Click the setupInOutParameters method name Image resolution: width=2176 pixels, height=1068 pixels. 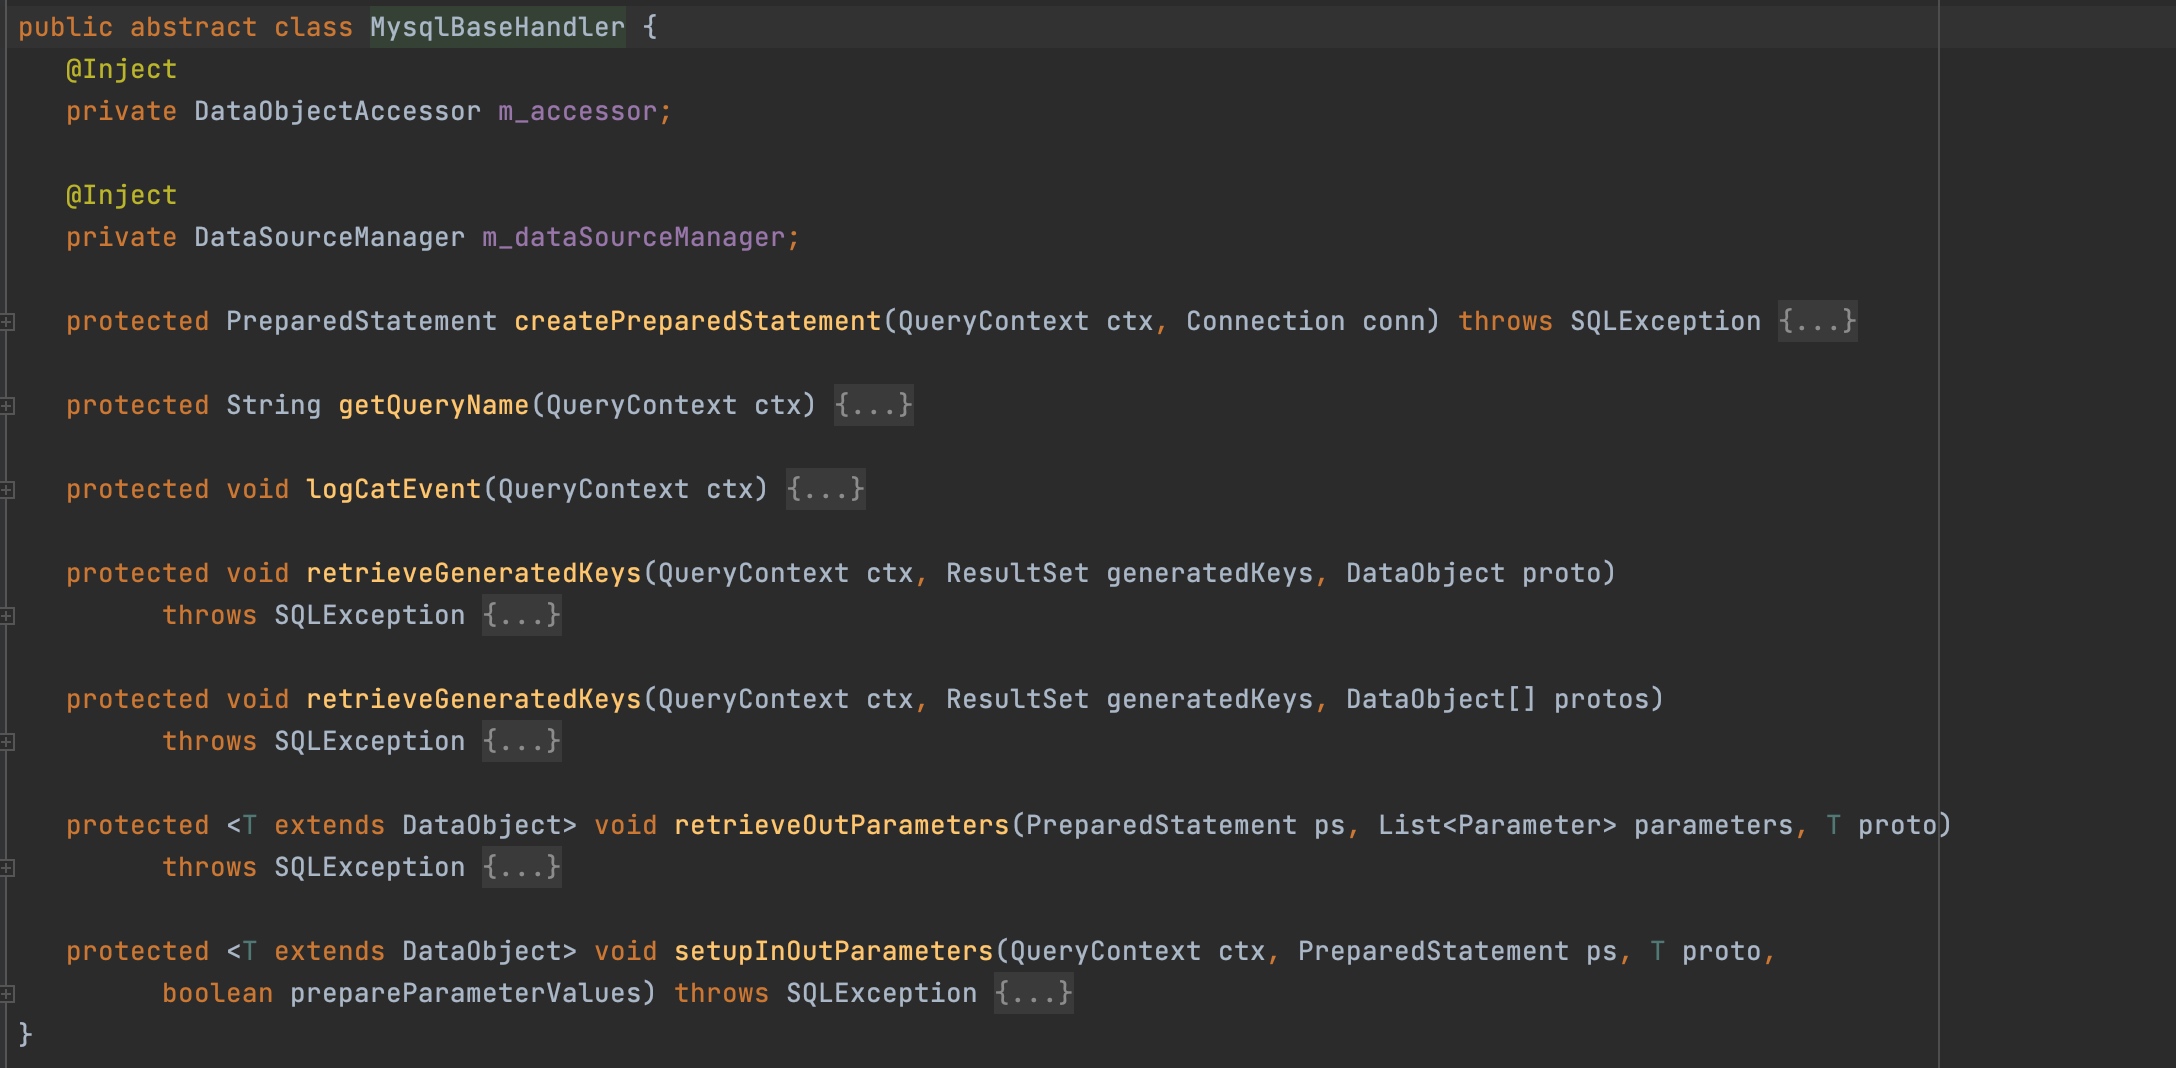(833, 952)
